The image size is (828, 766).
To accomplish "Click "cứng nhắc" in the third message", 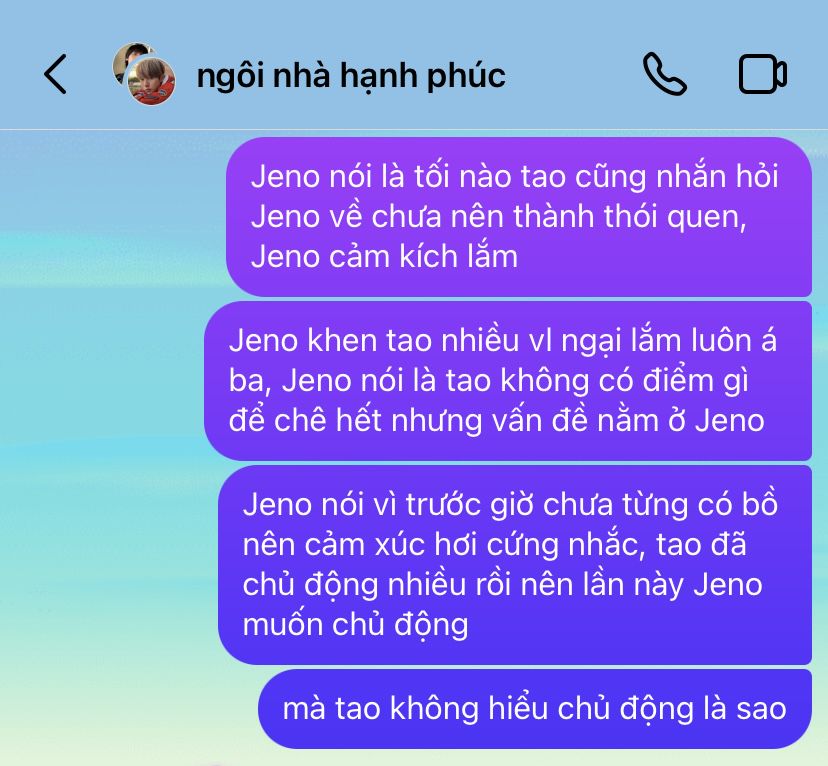I will pos(553,545).
